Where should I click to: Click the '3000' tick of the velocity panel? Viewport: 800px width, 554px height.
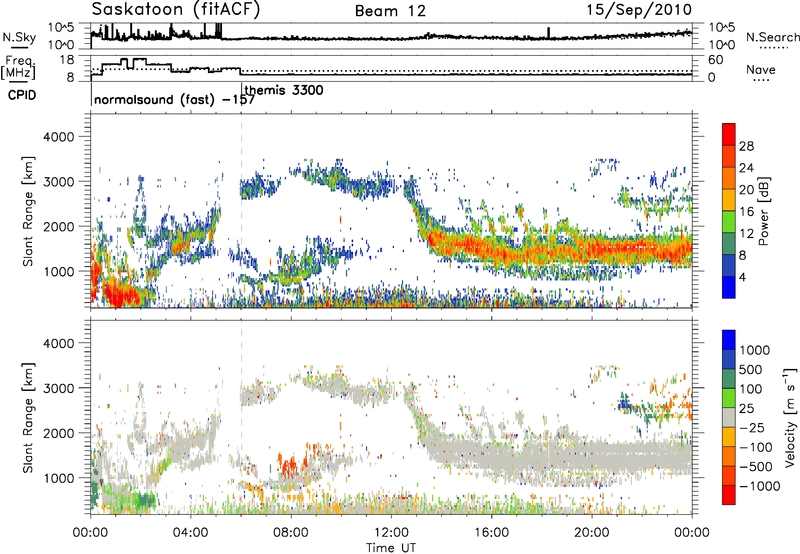coord(59,388)
